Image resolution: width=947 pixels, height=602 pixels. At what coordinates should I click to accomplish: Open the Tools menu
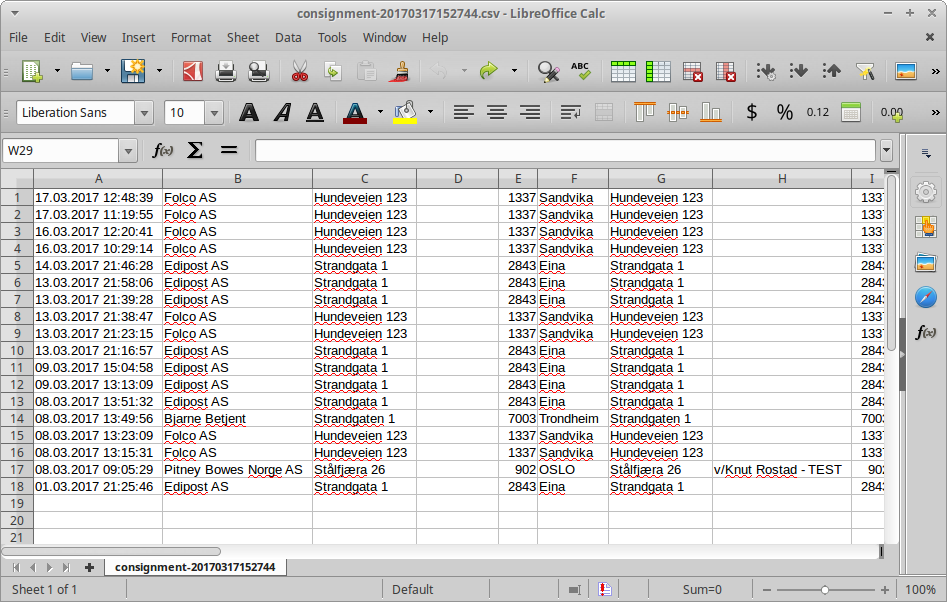(x=332, y=37)
